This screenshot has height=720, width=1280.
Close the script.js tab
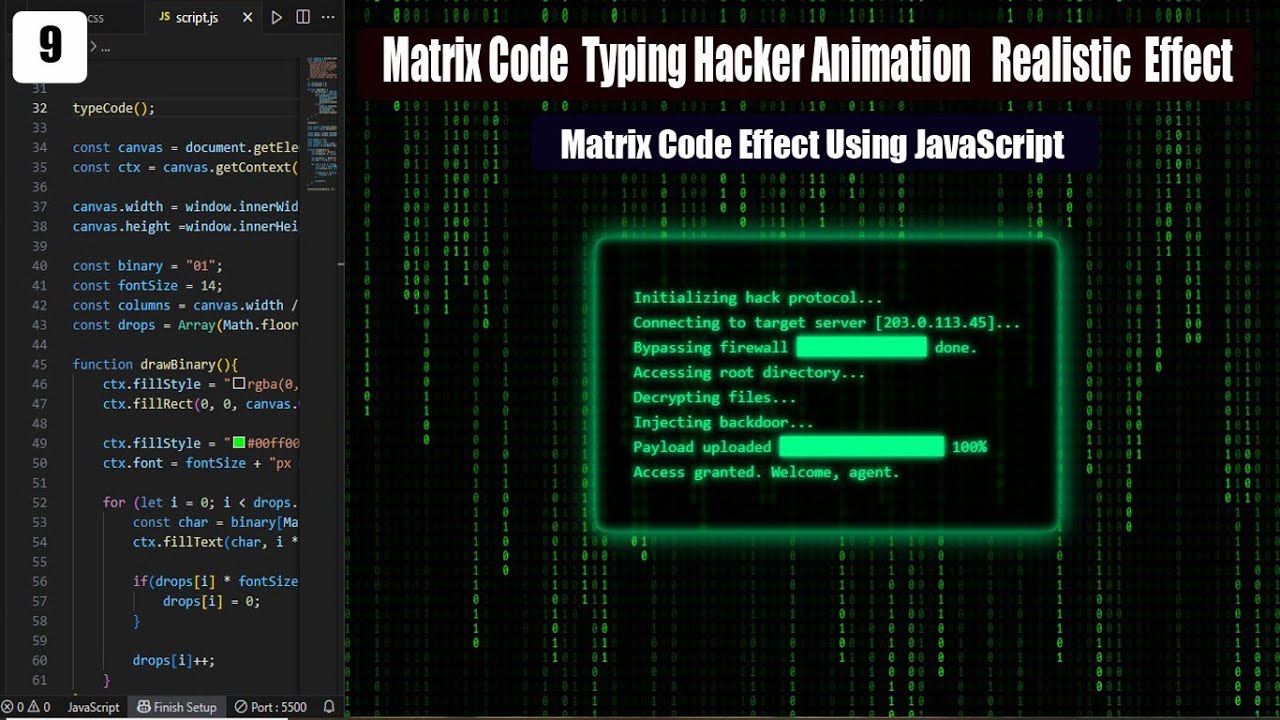pos(247,18)
